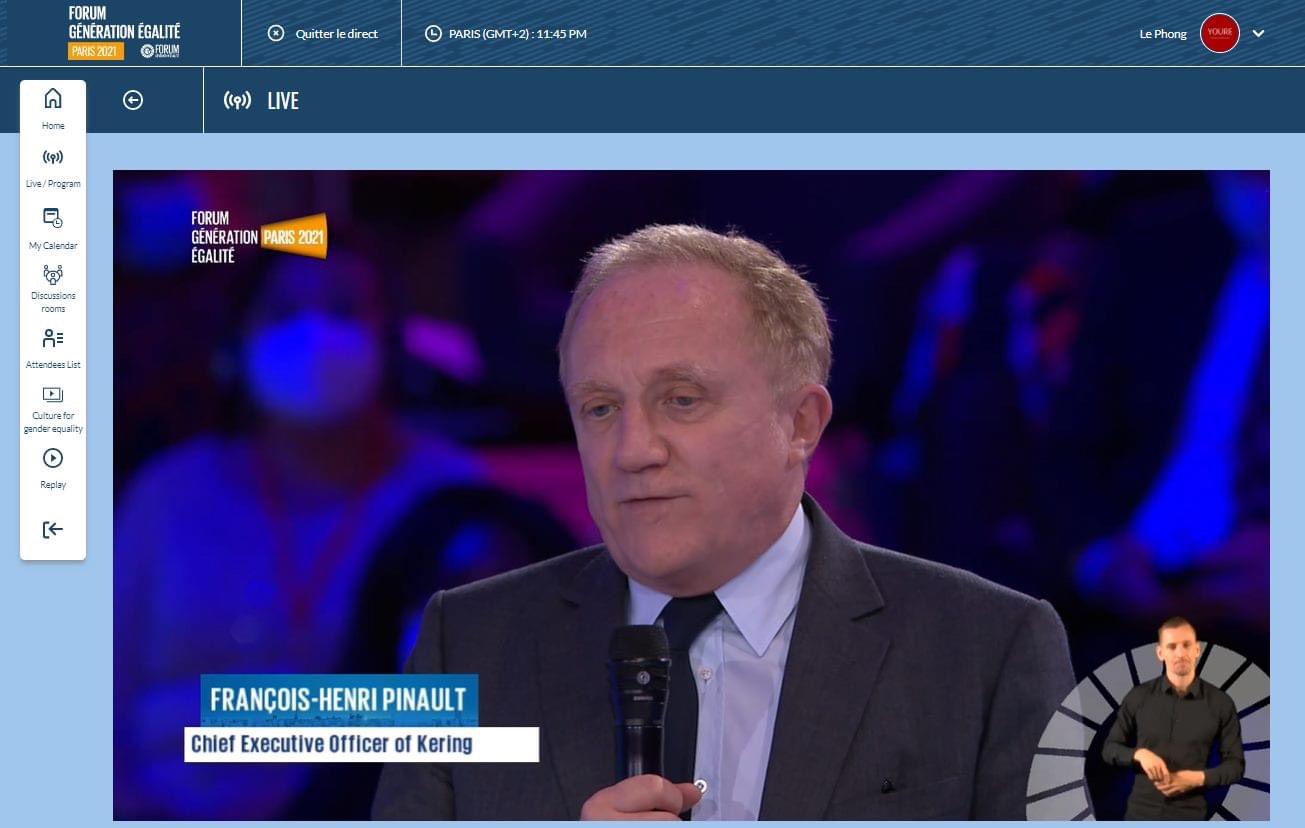The image size is (1305, 828).
Task: Click the back arrow circle icon
Action: (133, 100)
